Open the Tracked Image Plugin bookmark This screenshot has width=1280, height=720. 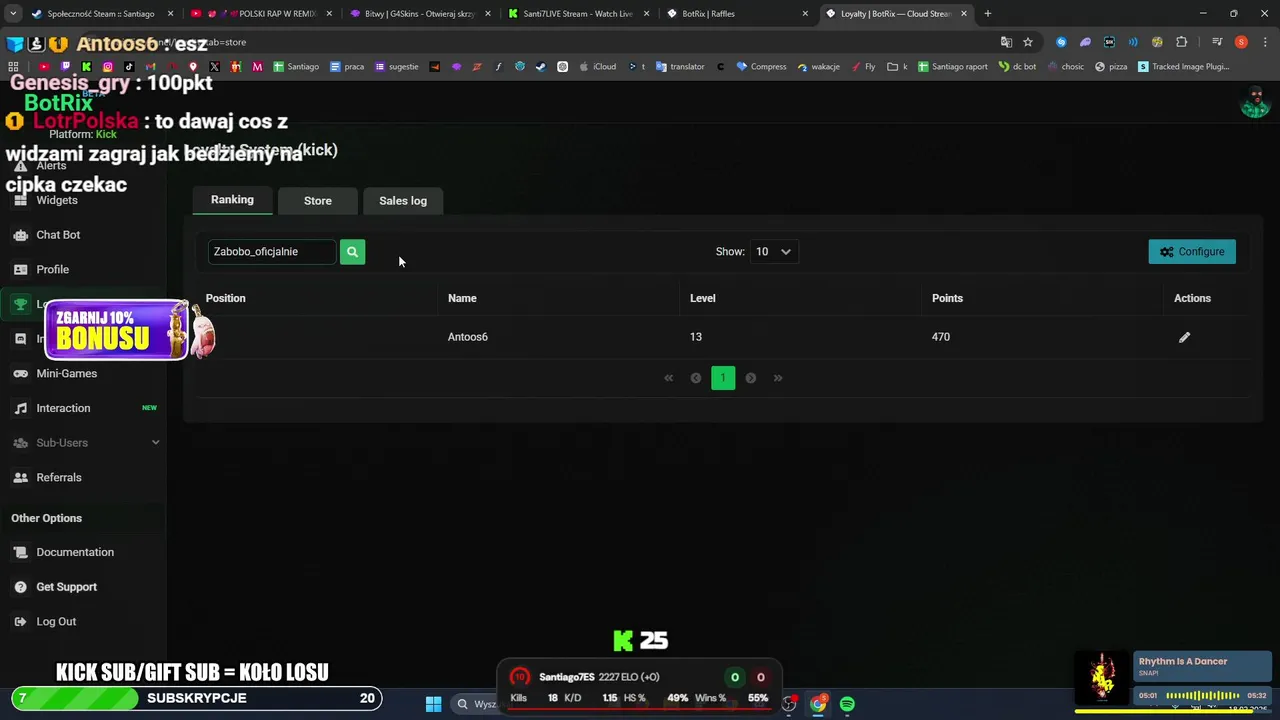[1184, 67]
